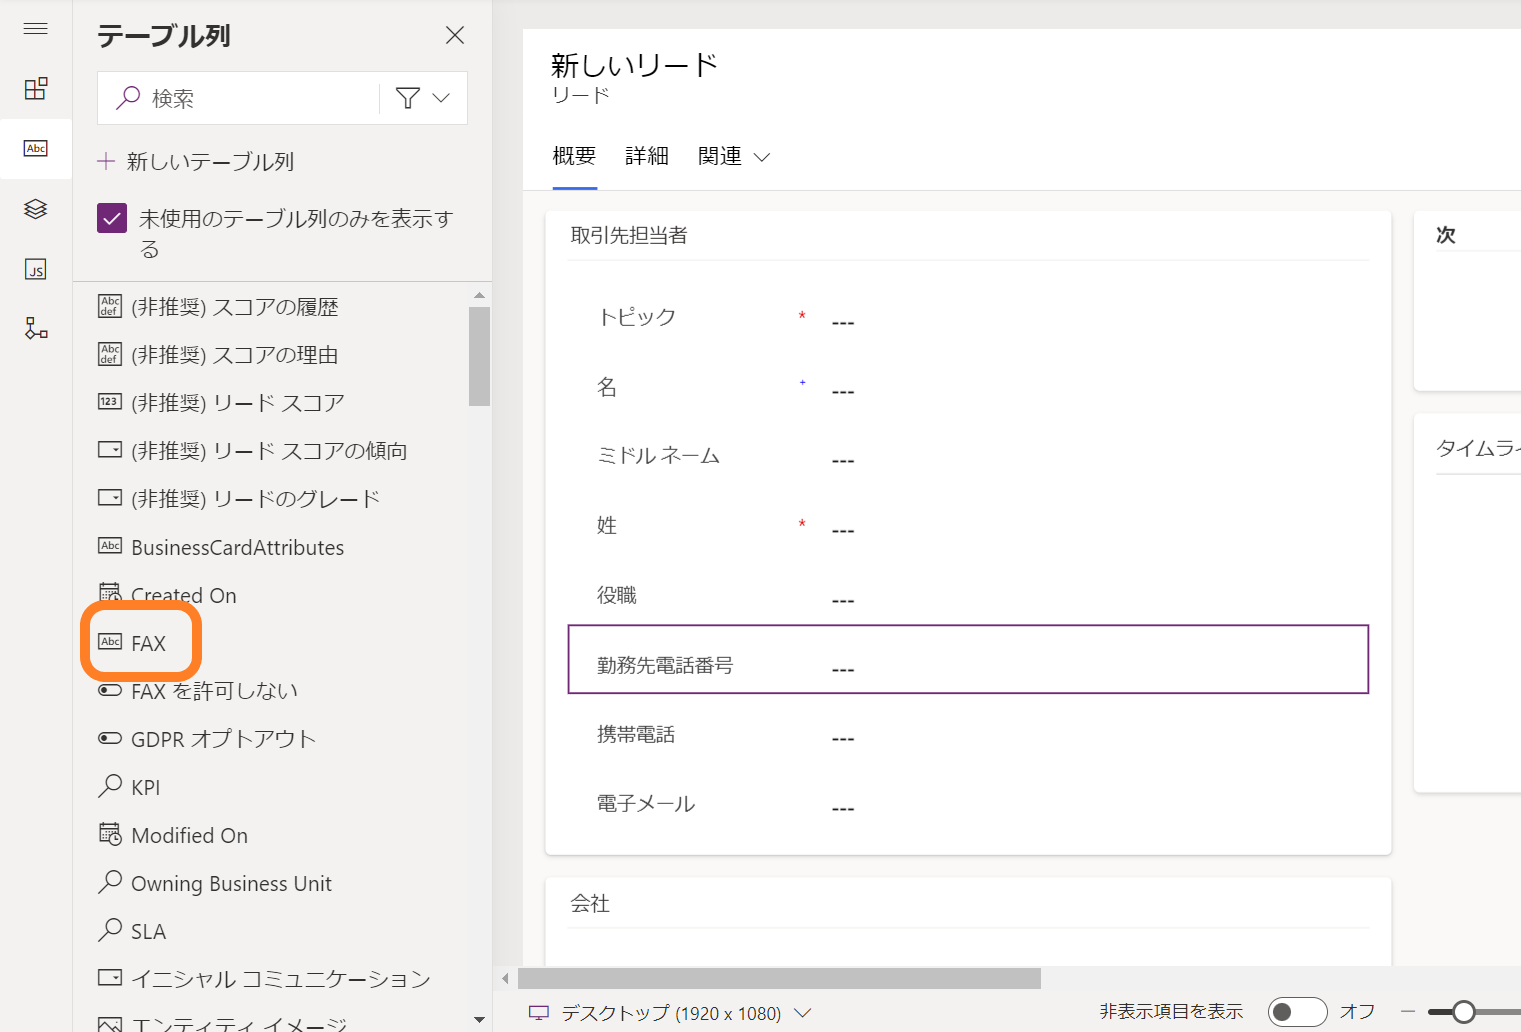Toggle 未使用のテーブル列のみを表示する checkbox
The image size is (1521, 1032).
112,218
